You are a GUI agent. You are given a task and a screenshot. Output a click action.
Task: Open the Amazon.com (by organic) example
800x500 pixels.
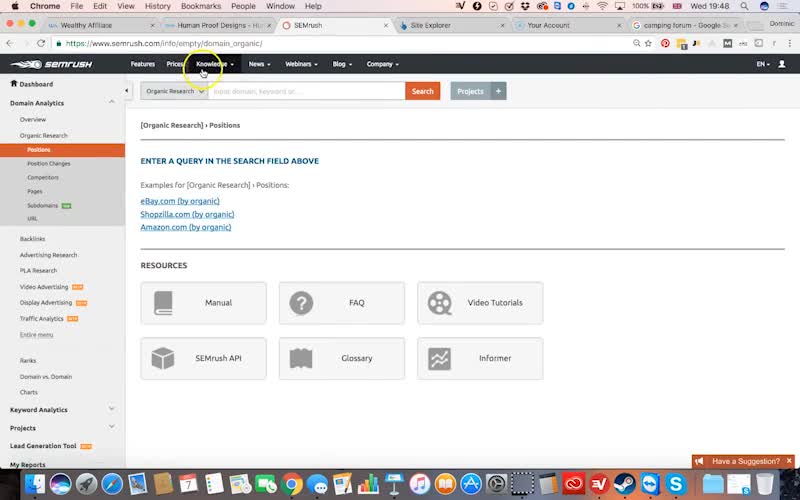click(186, 227)
